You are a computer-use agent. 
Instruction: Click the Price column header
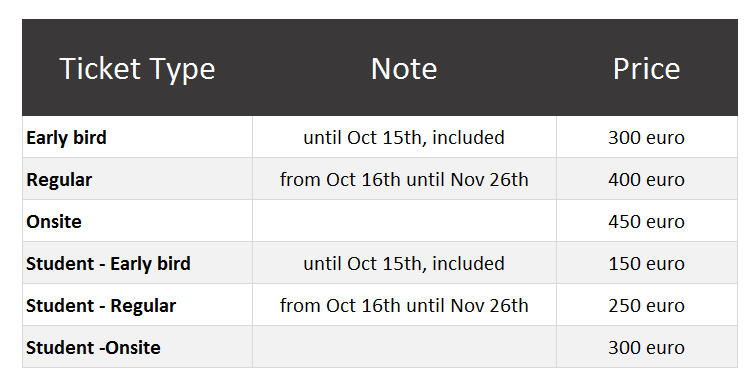(646, 69)
